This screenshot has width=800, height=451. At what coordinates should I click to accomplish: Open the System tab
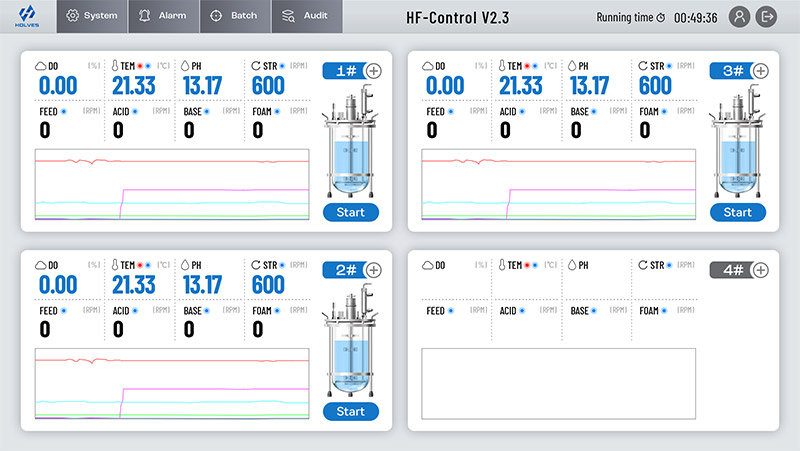[91, 16]
